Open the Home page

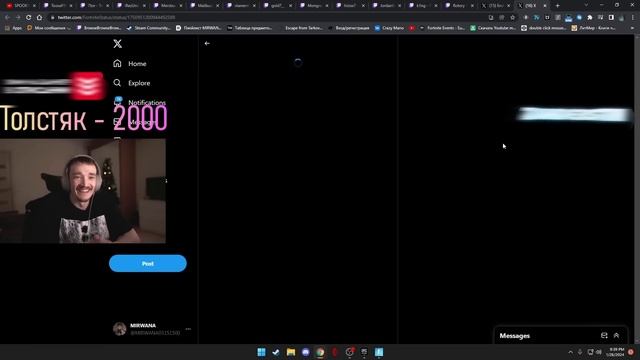130,64
